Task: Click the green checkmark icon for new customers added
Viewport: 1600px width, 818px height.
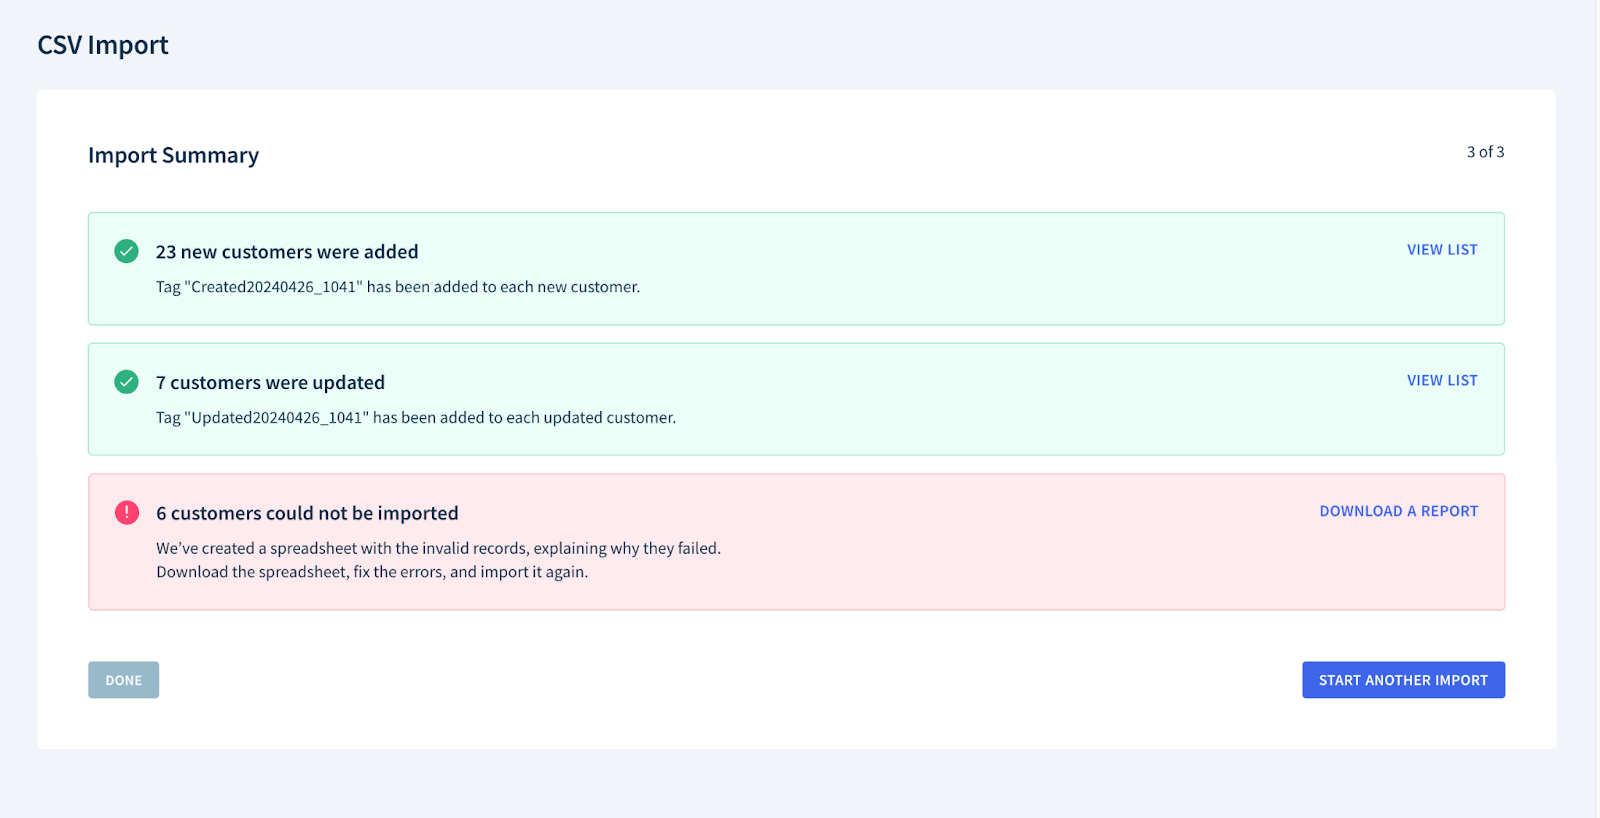Action: [x=126, y=251]
